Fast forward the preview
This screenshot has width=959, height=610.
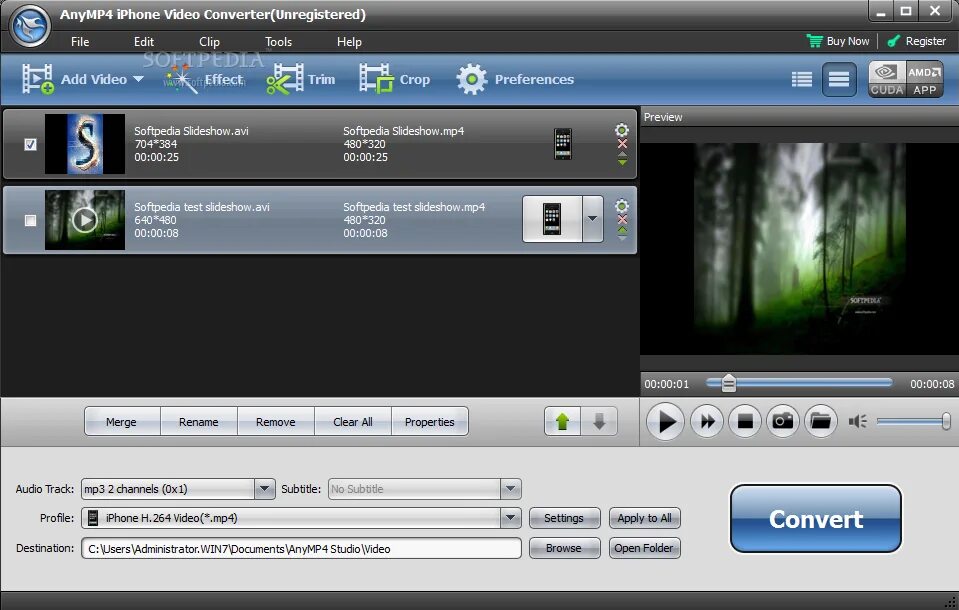(x=707, y=422)
